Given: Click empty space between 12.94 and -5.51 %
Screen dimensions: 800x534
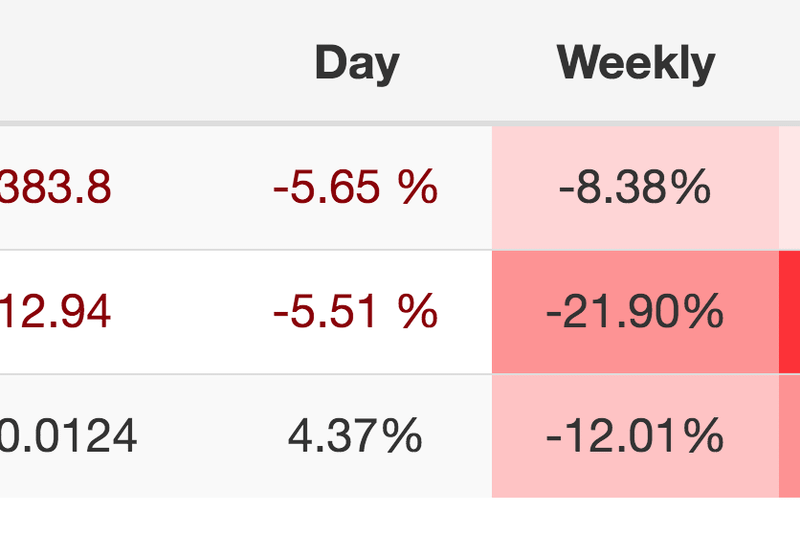Looking at the screenshot, I should [x=190, y=312].
